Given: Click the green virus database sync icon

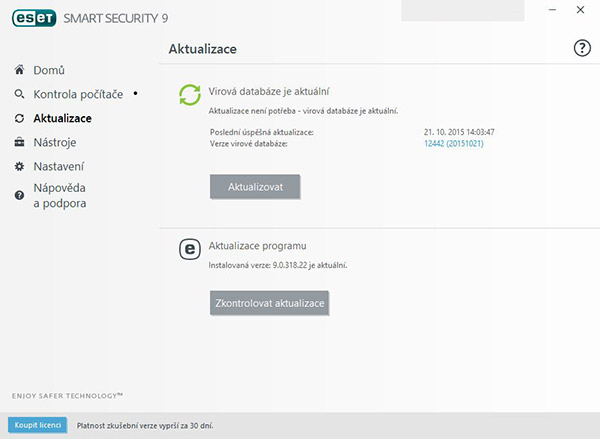Looking at the screenshot, I should 190,95.
